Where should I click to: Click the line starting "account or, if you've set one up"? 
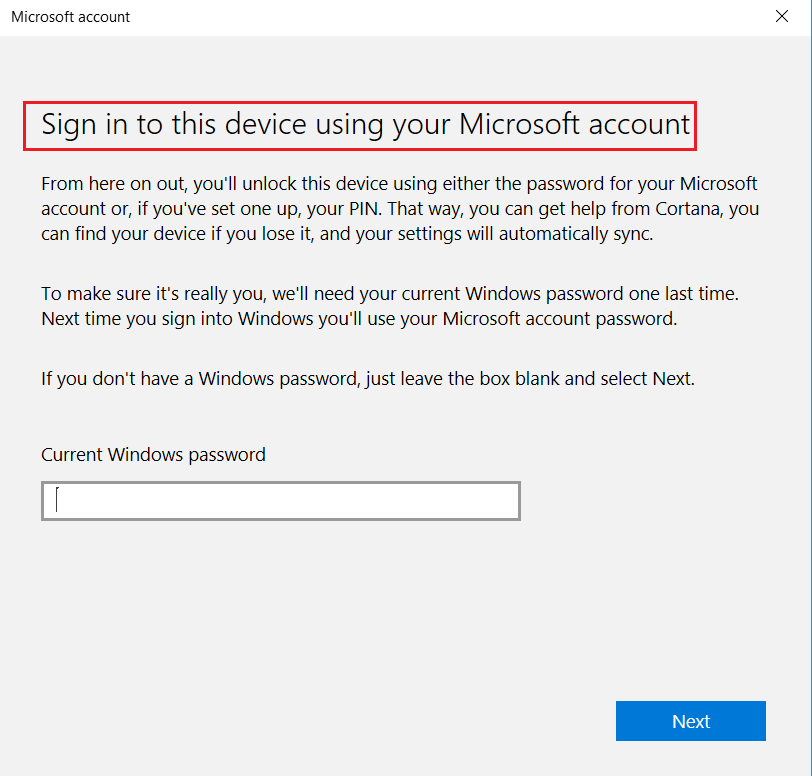(400, 209)
